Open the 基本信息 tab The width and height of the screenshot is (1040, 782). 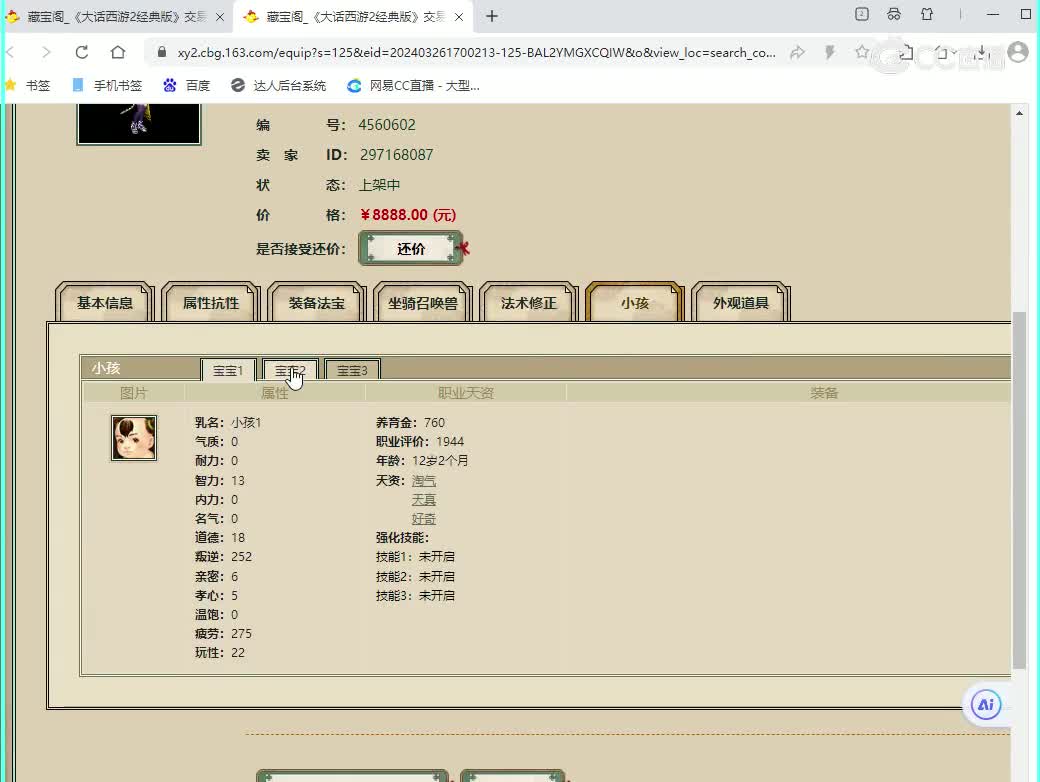coord(105,302)
